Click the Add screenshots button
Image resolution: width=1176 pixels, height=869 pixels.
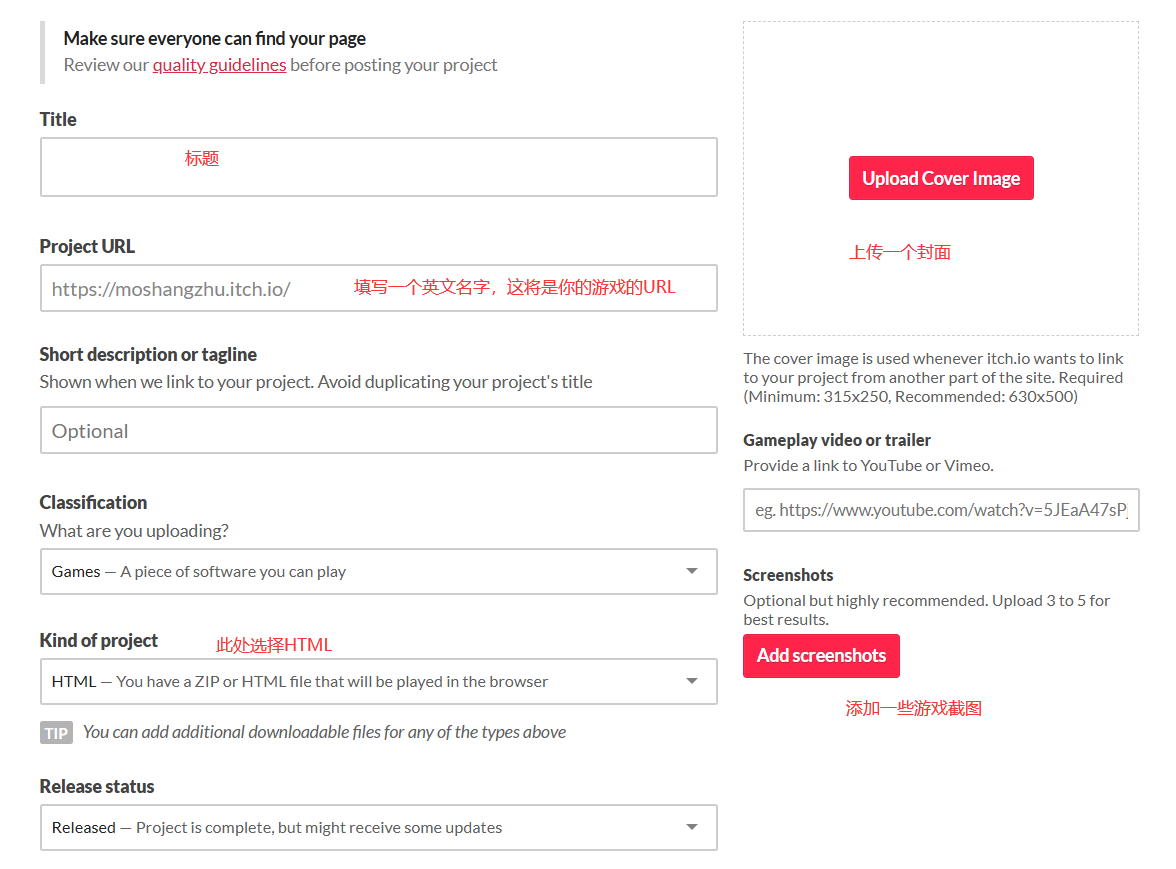(x=821, y=656)
